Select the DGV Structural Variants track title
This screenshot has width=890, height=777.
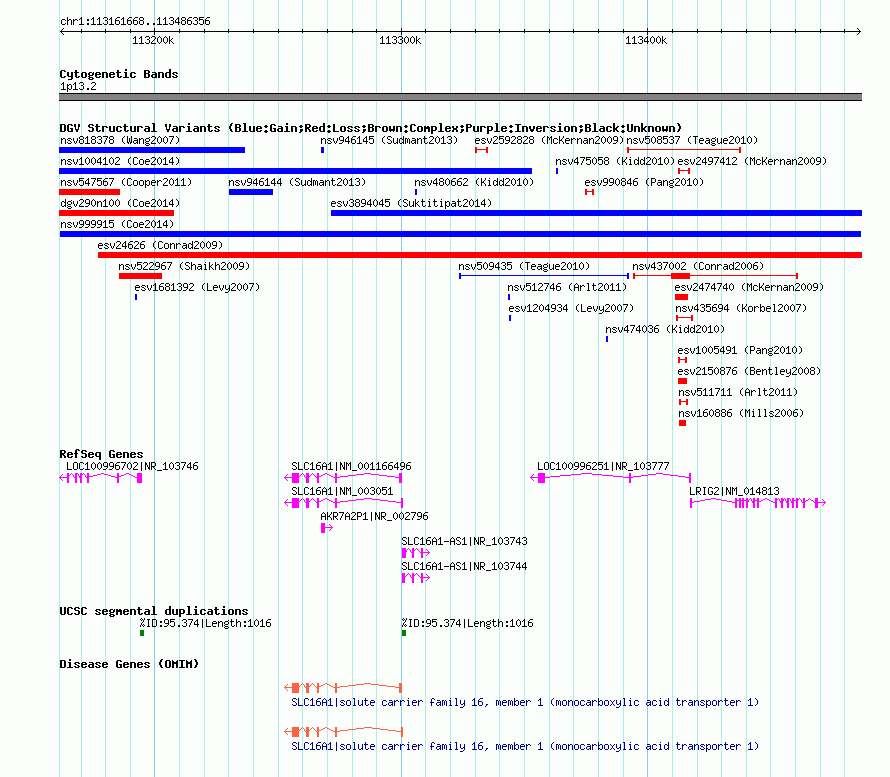(x=370, y=128)
